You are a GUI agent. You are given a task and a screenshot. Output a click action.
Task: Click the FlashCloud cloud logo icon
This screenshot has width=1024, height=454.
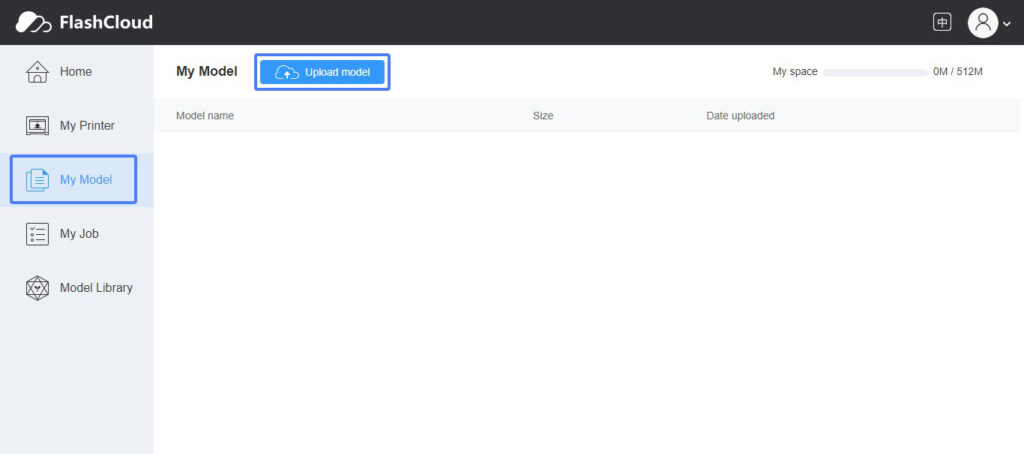33,22
